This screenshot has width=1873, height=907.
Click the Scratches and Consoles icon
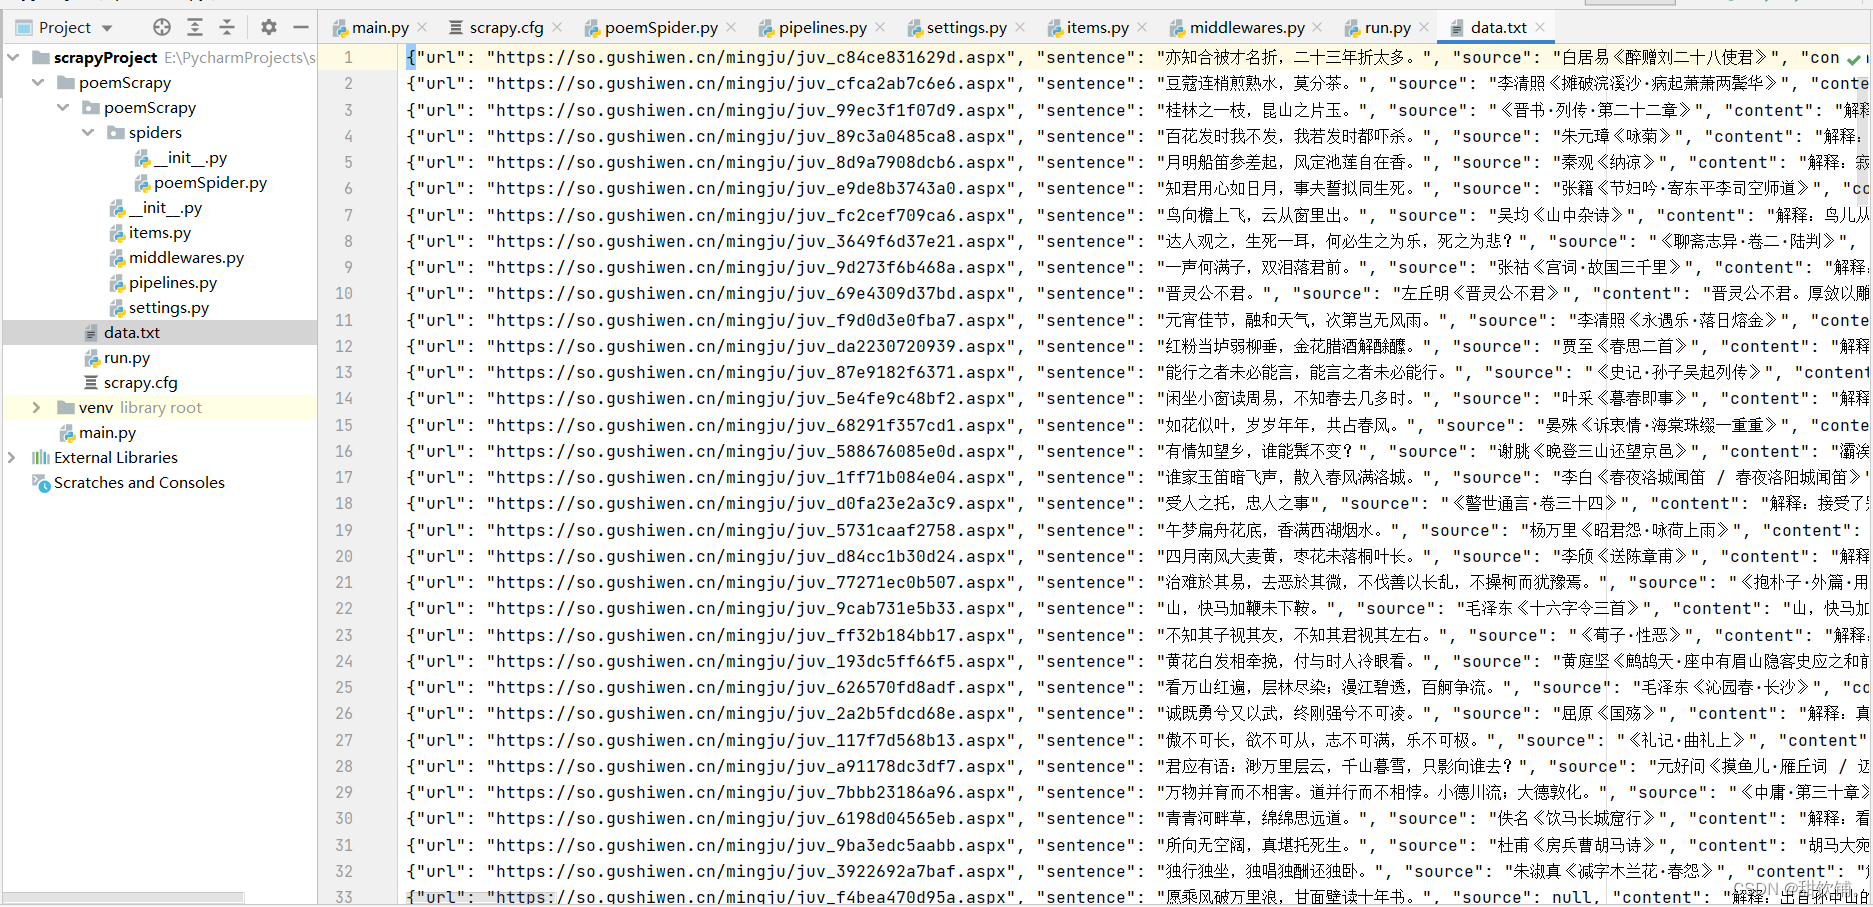[41, 482]
